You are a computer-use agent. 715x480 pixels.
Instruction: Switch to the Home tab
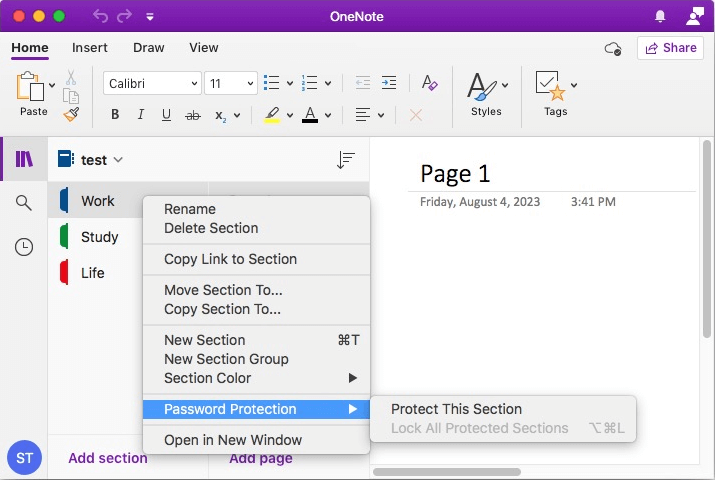coord(30,48)
